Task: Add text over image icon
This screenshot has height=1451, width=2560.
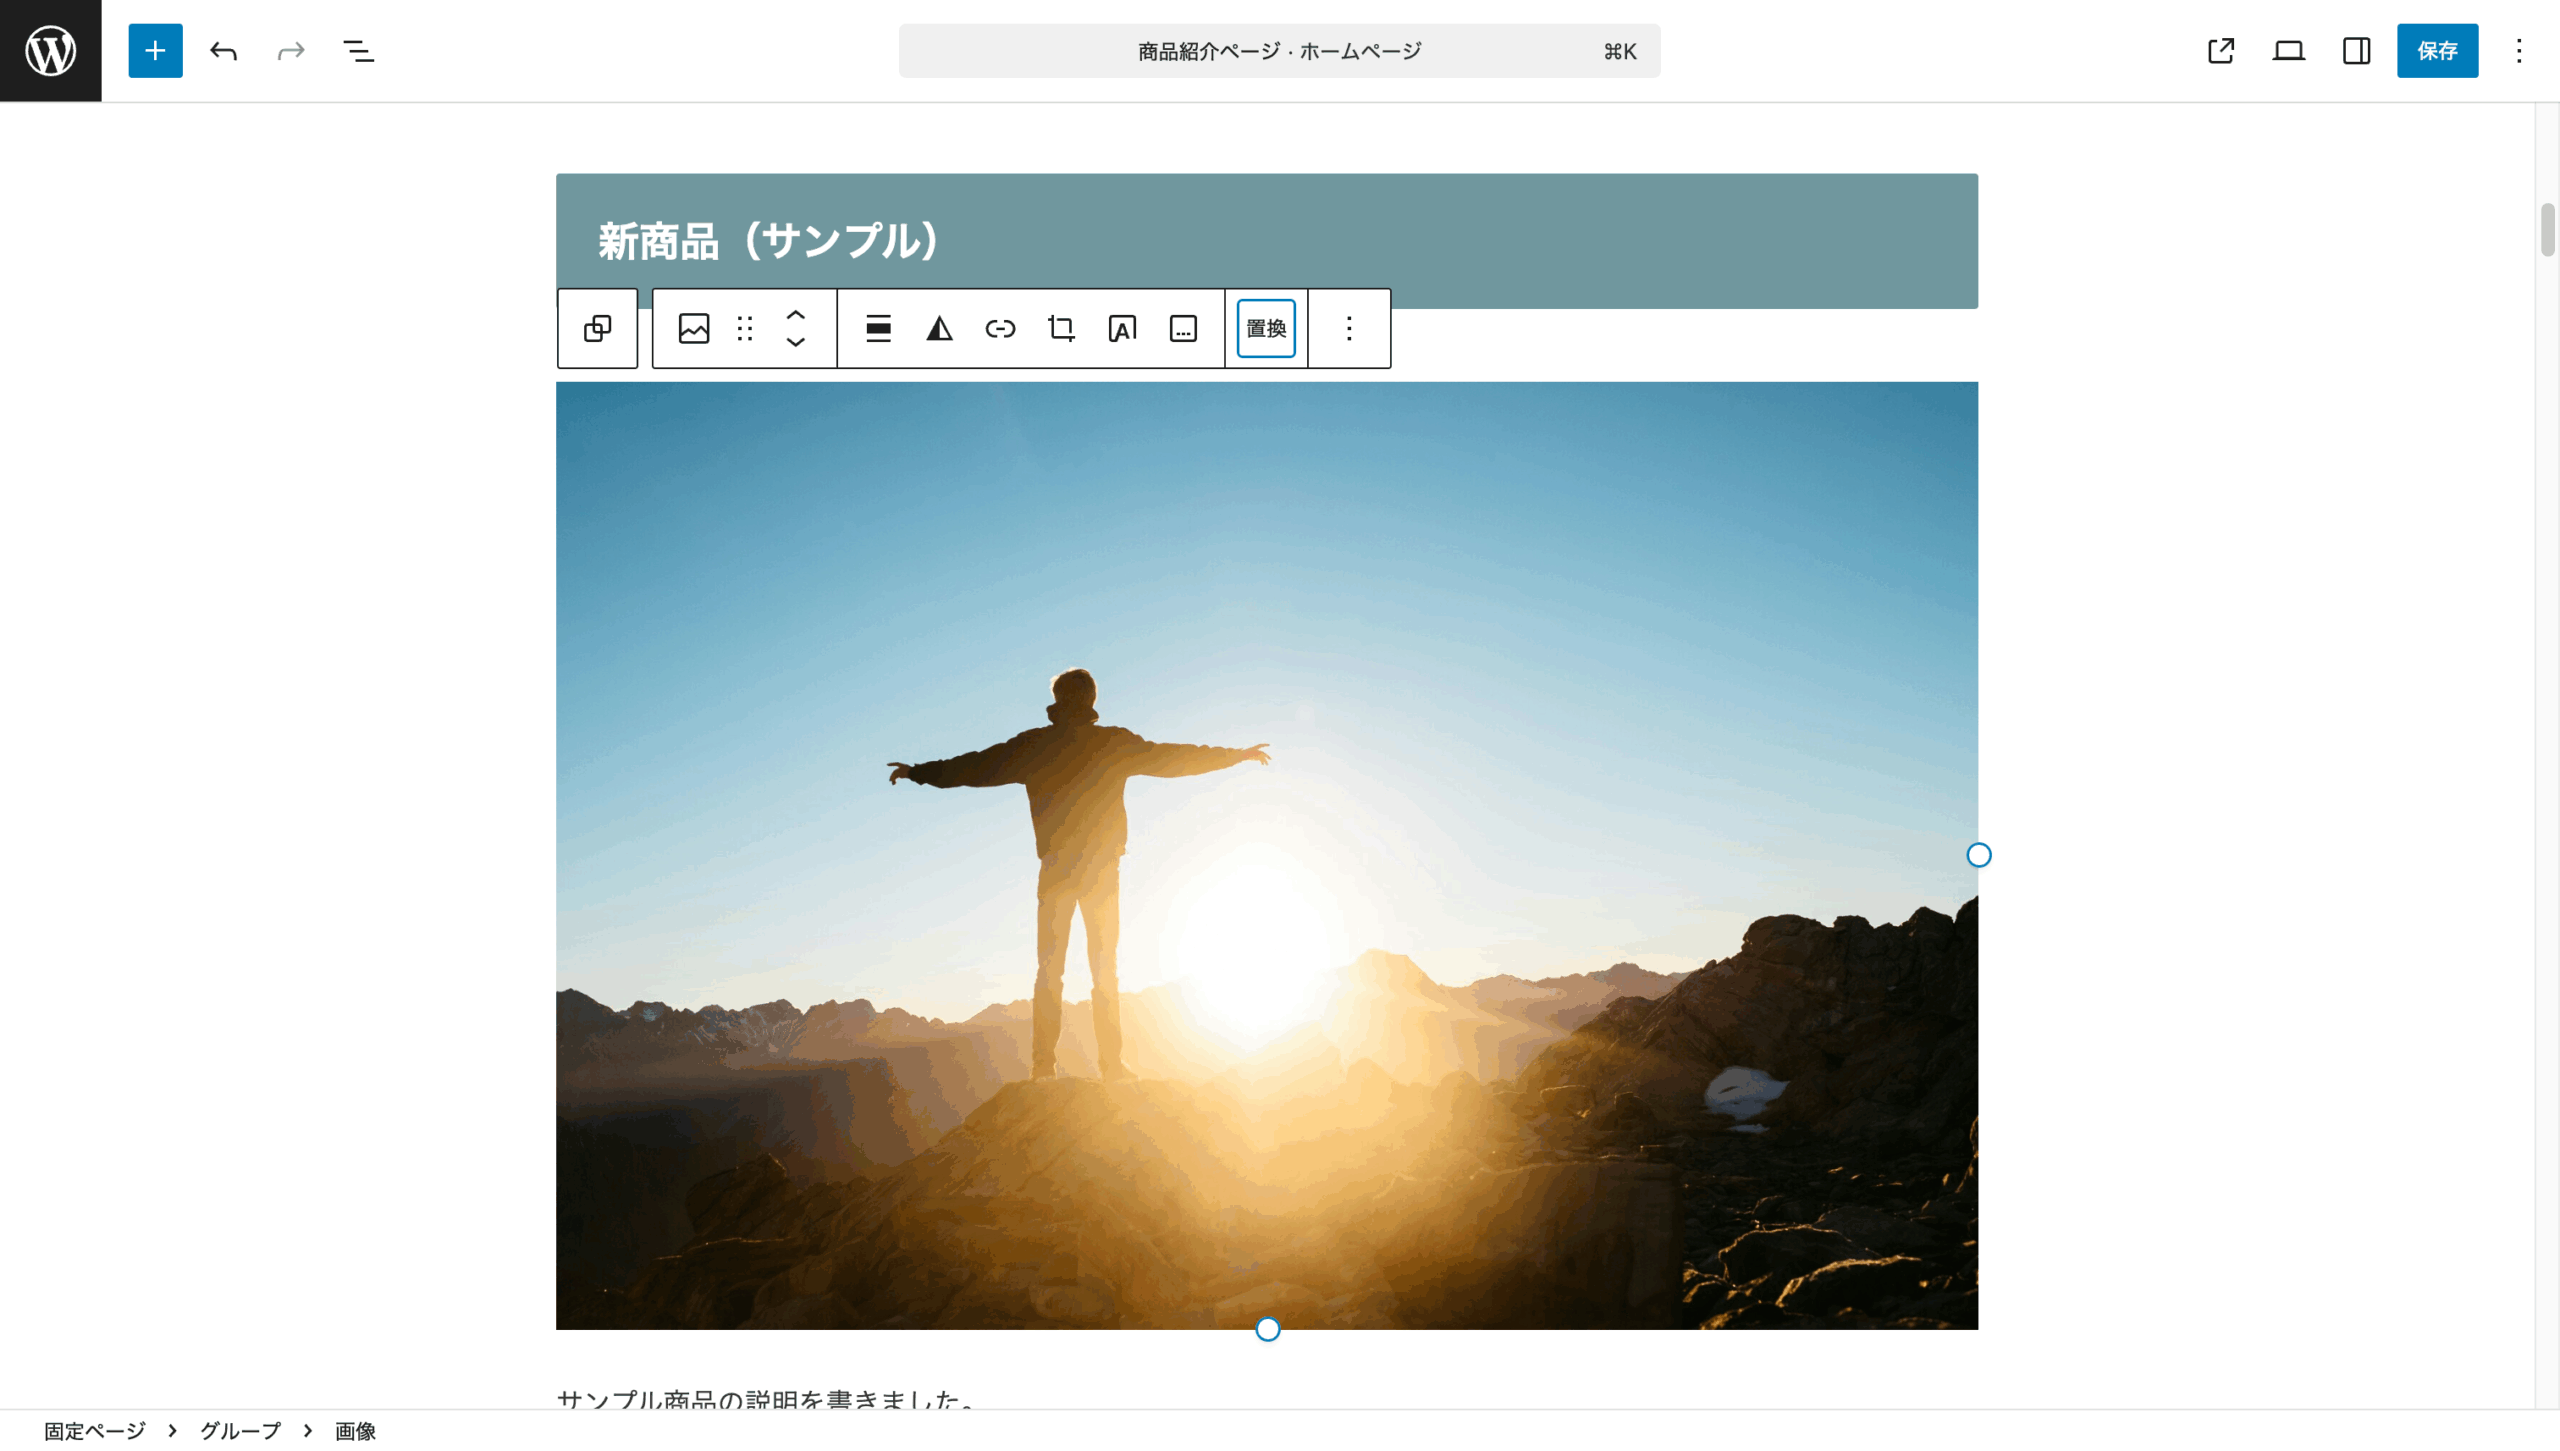Action: point(1121,328)
